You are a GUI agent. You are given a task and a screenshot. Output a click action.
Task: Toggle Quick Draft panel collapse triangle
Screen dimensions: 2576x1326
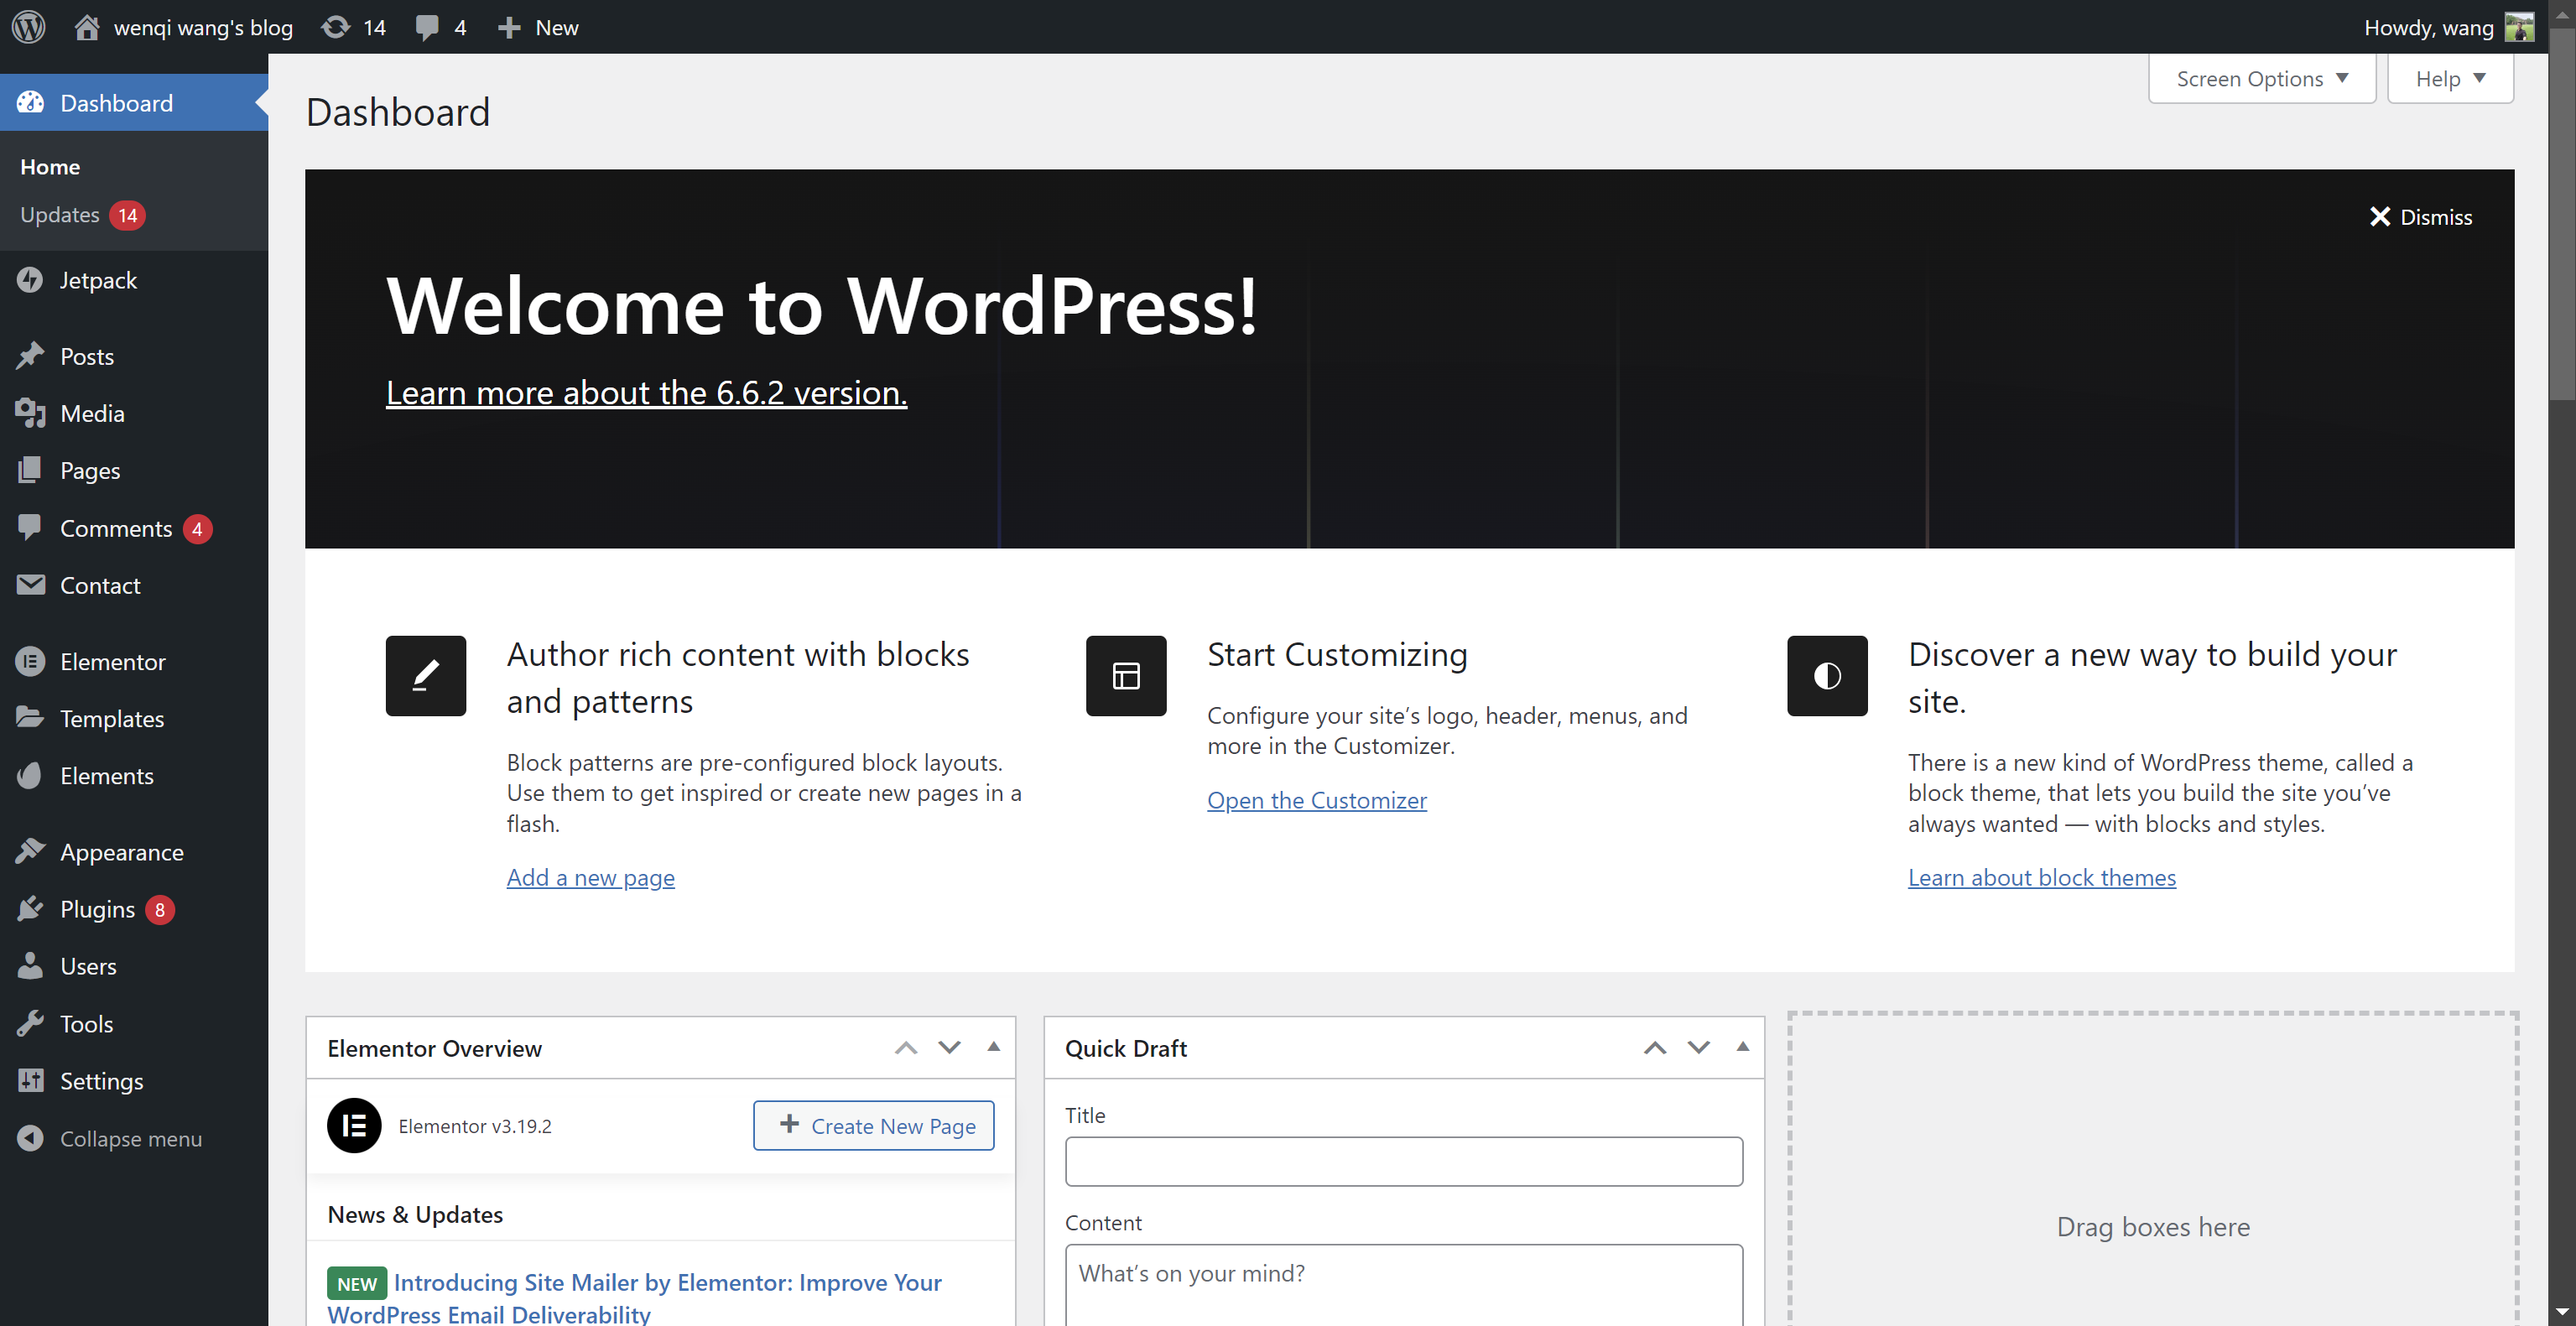click(x=1742, y=1047)
